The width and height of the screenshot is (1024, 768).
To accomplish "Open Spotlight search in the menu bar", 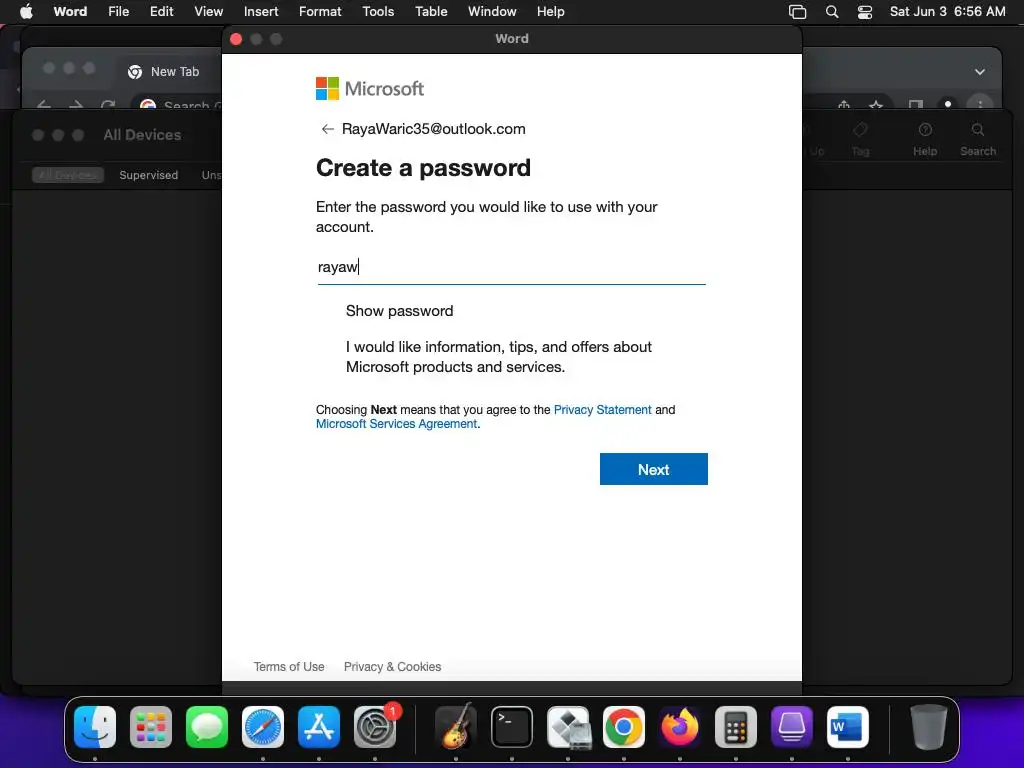I will click(x=832, y=12).
